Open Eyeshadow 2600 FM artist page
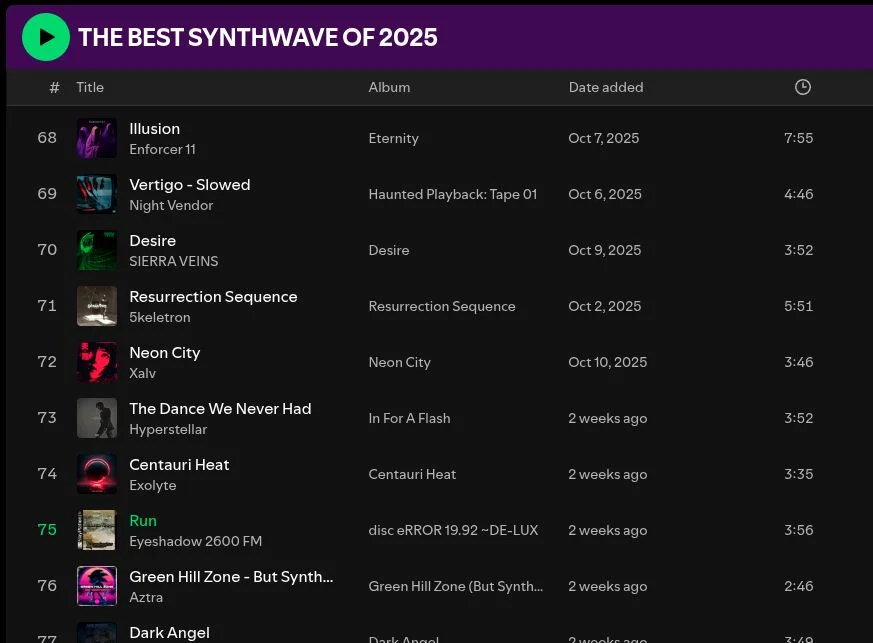This screenshot has height=643, width=873. (x=195, y=542)
